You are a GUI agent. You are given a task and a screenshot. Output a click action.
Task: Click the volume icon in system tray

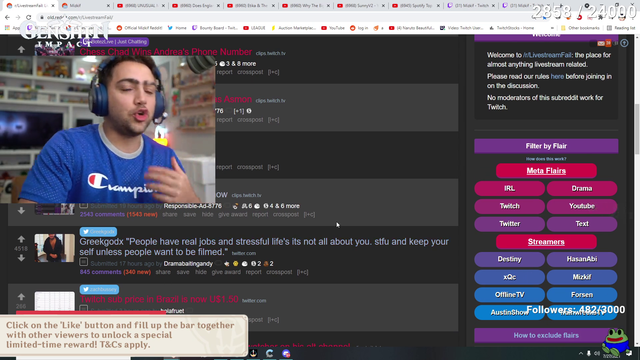click(x=597, y=353)
